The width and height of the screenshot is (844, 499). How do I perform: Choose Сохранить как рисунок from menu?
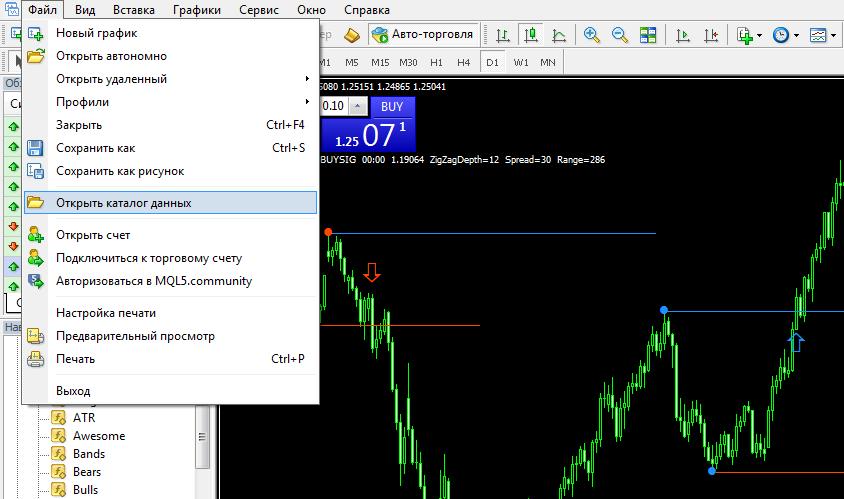tap(120, 171)
